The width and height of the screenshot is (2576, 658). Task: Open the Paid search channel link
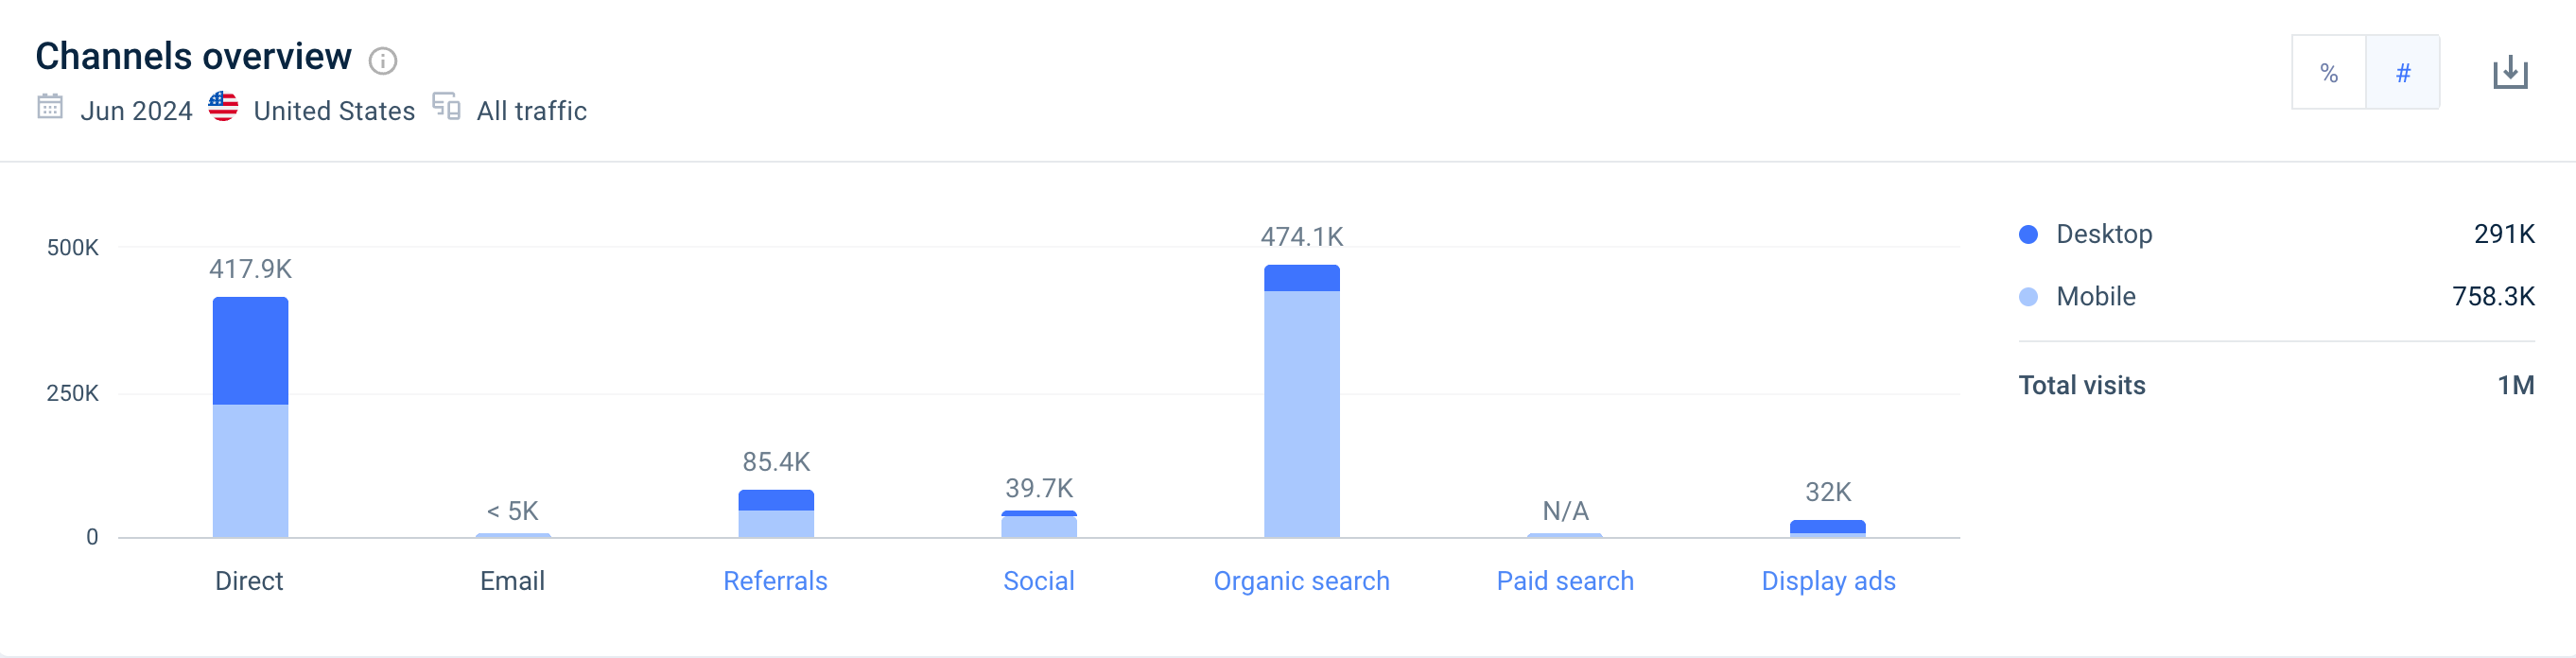tap(1564, 581)
